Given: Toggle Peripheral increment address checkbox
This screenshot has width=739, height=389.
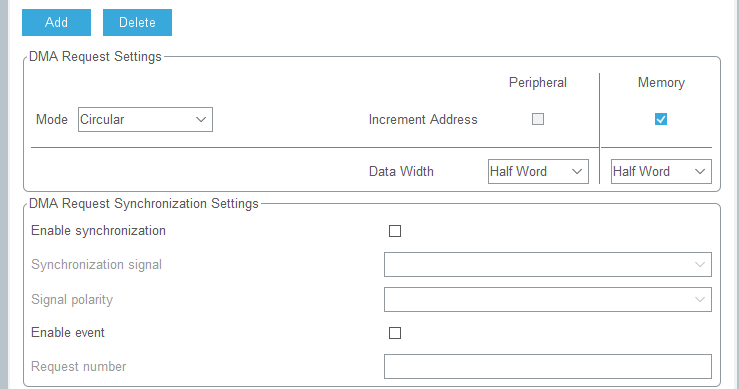Looking at the screenshot, I should (x=538, y=119).
